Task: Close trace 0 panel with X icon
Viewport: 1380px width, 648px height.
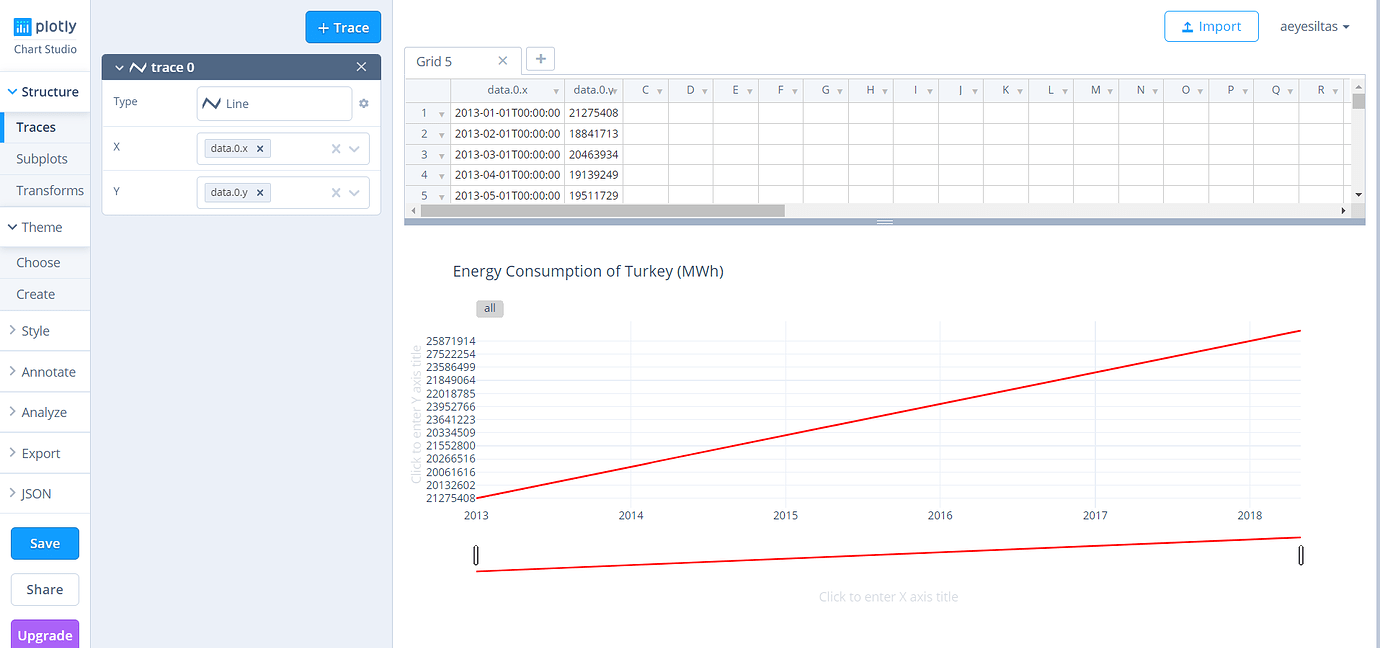Action: [x=362, y=67]
